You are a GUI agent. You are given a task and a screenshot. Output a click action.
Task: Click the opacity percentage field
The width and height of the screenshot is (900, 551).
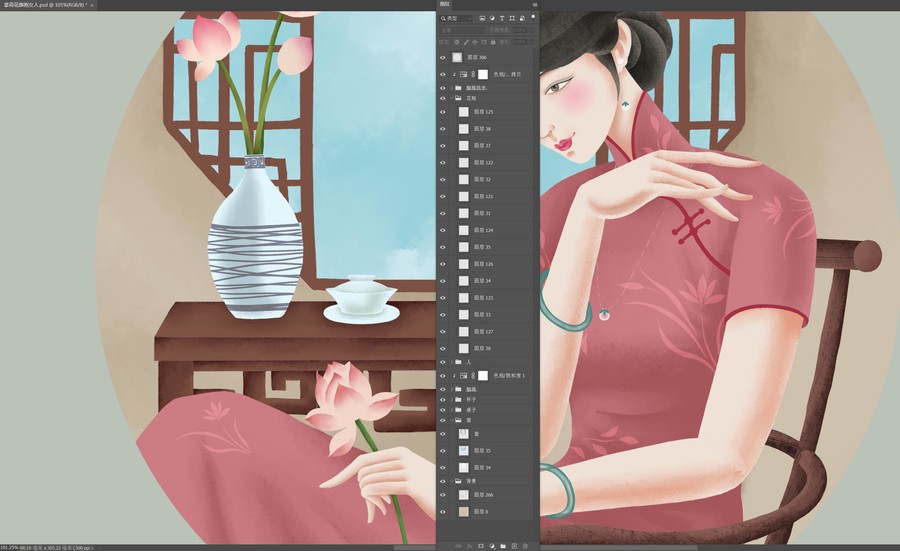point(519,30)
